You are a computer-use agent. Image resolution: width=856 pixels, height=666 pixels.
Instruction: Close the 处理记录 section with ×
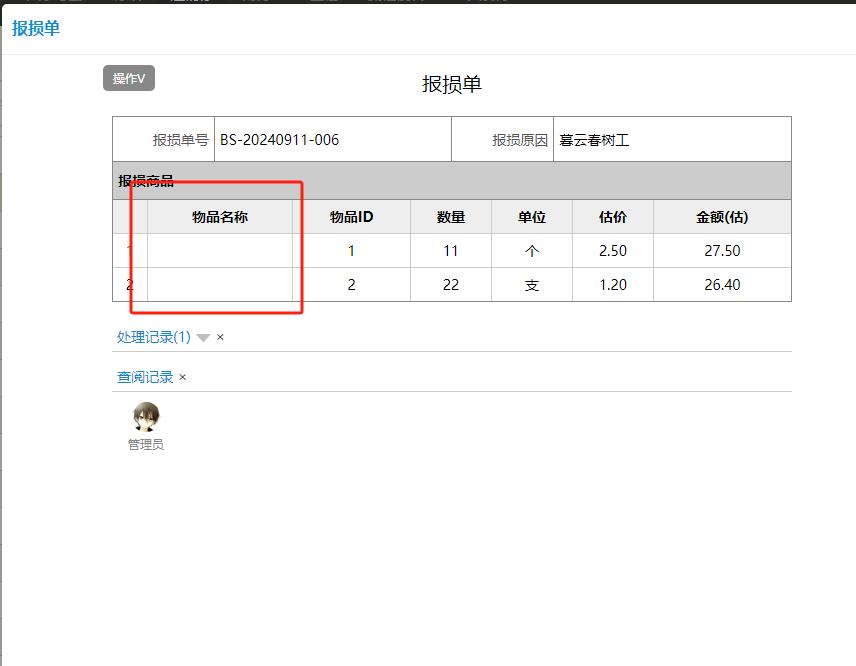tap(220, 337)
